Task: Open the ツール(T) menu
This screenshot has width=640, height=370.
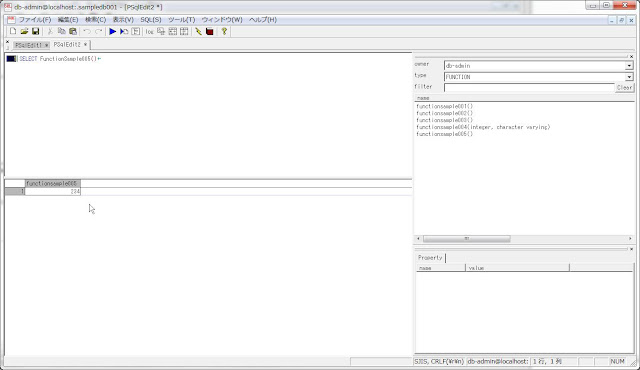Action: (182, 20)
